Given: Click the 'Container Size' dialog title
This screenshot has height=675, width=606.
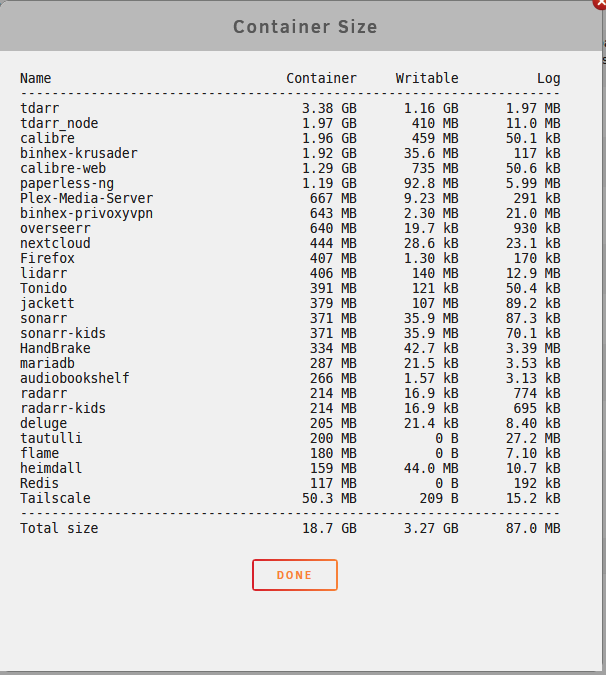Looking at the screenshot, I should (x=305, y=27).
